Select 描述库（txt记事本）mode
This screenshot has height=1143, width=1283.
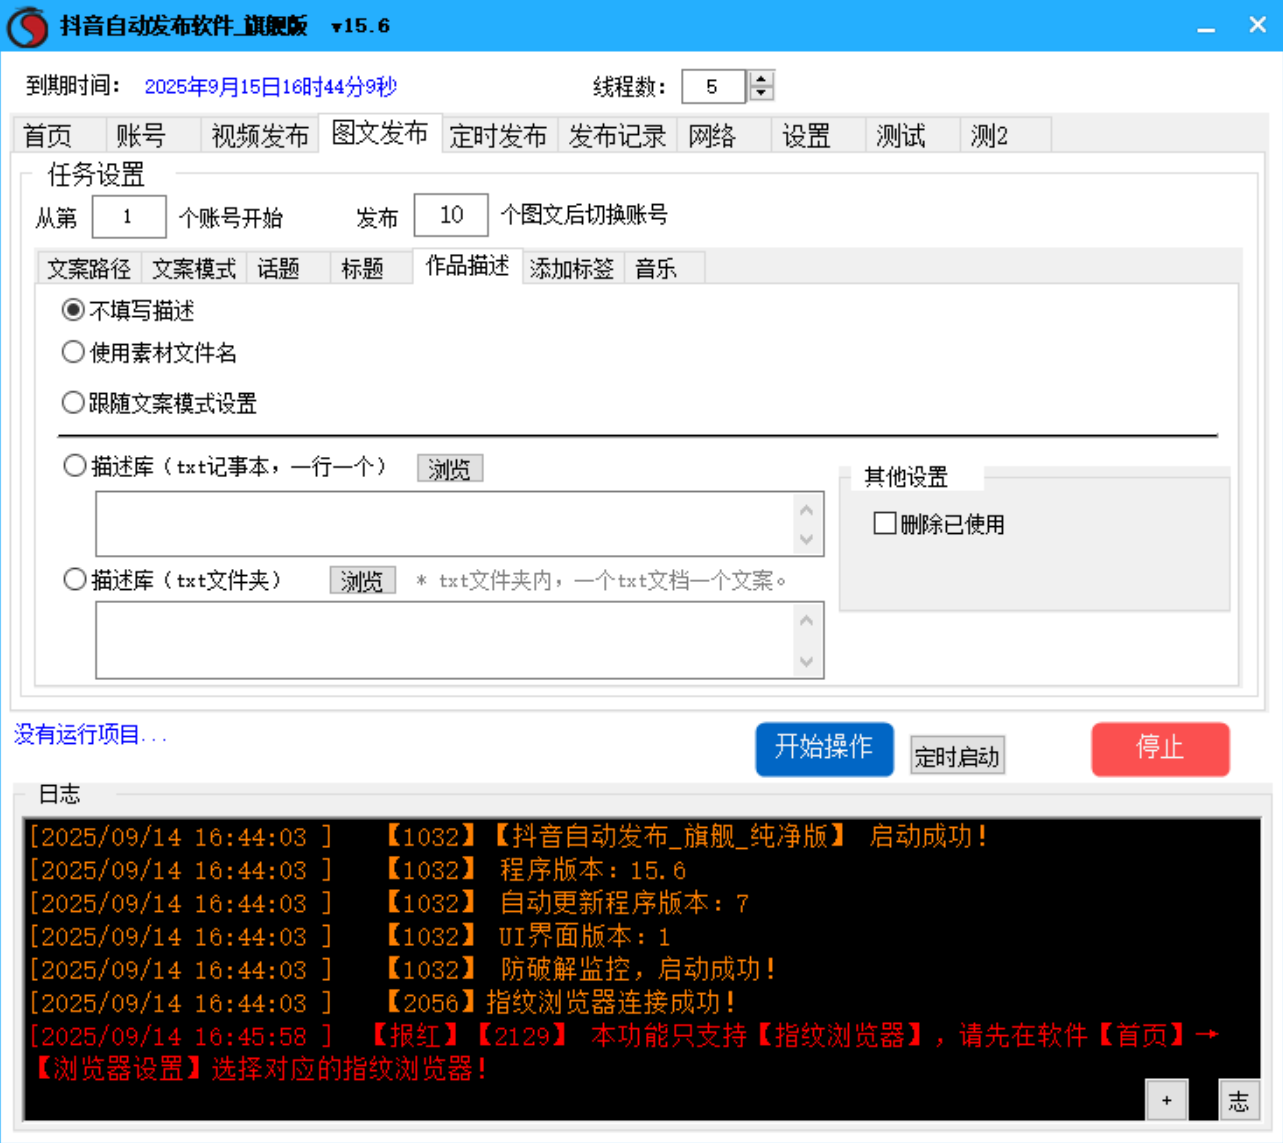tap(72, 466)
